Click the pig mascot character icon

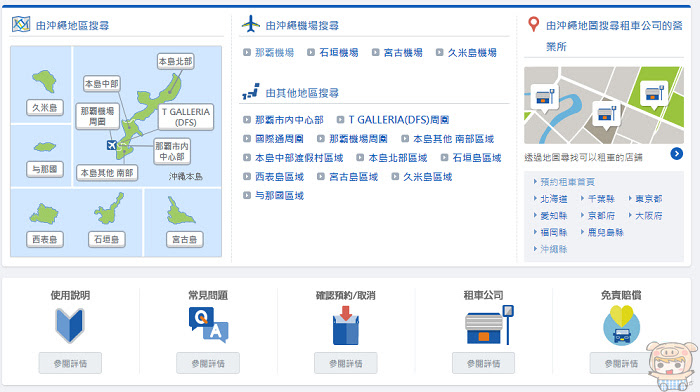[672, 366]
